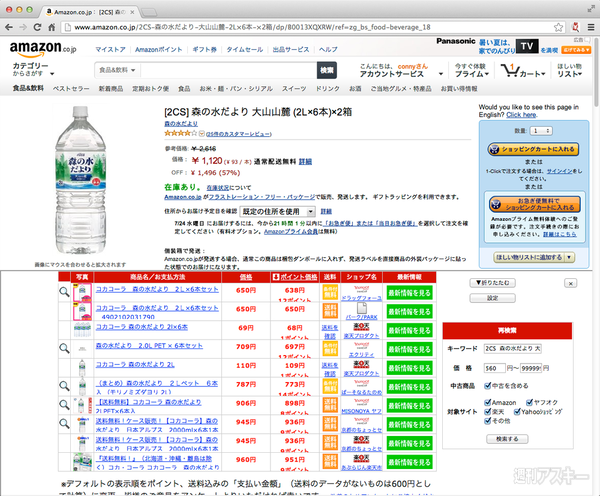Image resolution: width=600 pixels, height=496 pixels.
Task: Open the Amazonポイント nav link
Action: 158,49
